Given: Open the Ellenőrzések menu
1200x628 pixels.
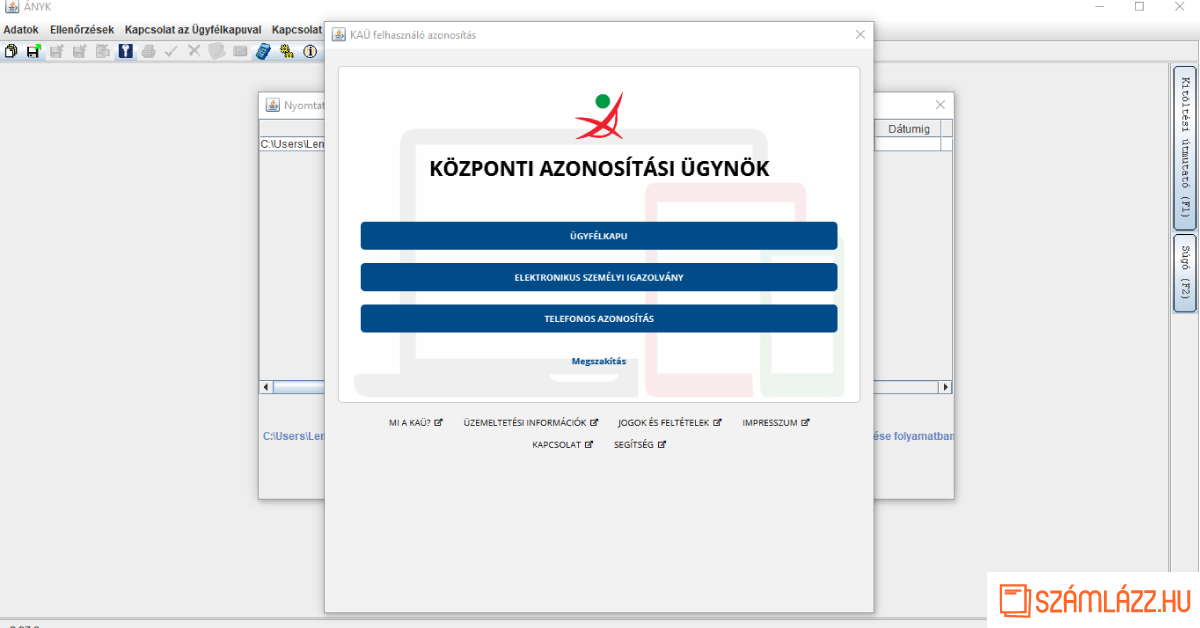Looking at the screenshot, I should coord(82,30).
